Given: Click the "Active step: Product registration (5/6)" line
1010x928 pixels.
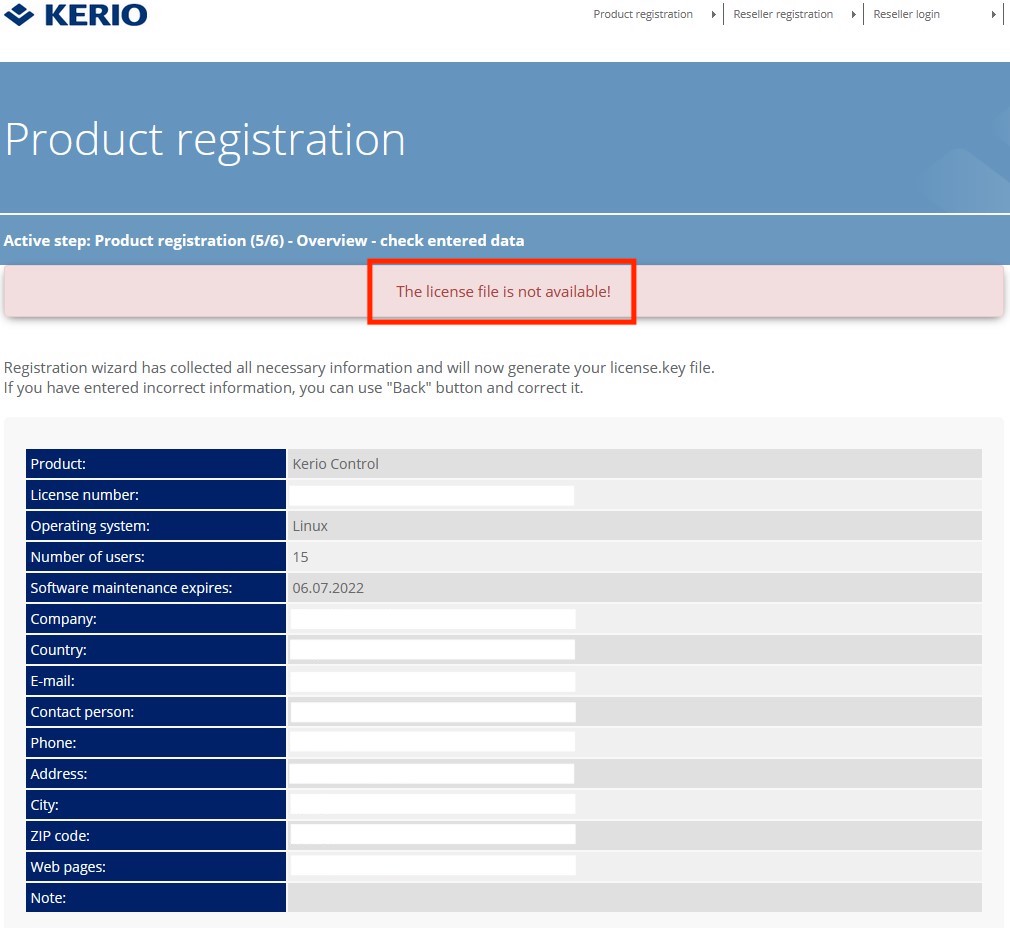Looking at the screenshot, I should [264, 240].
